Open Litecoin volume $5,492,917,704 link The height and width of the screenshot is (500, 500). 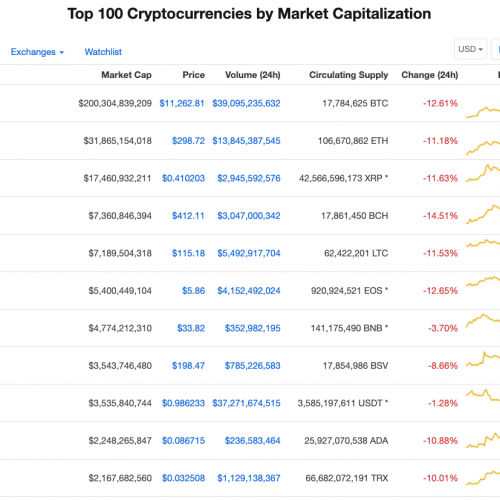point(249,253)
